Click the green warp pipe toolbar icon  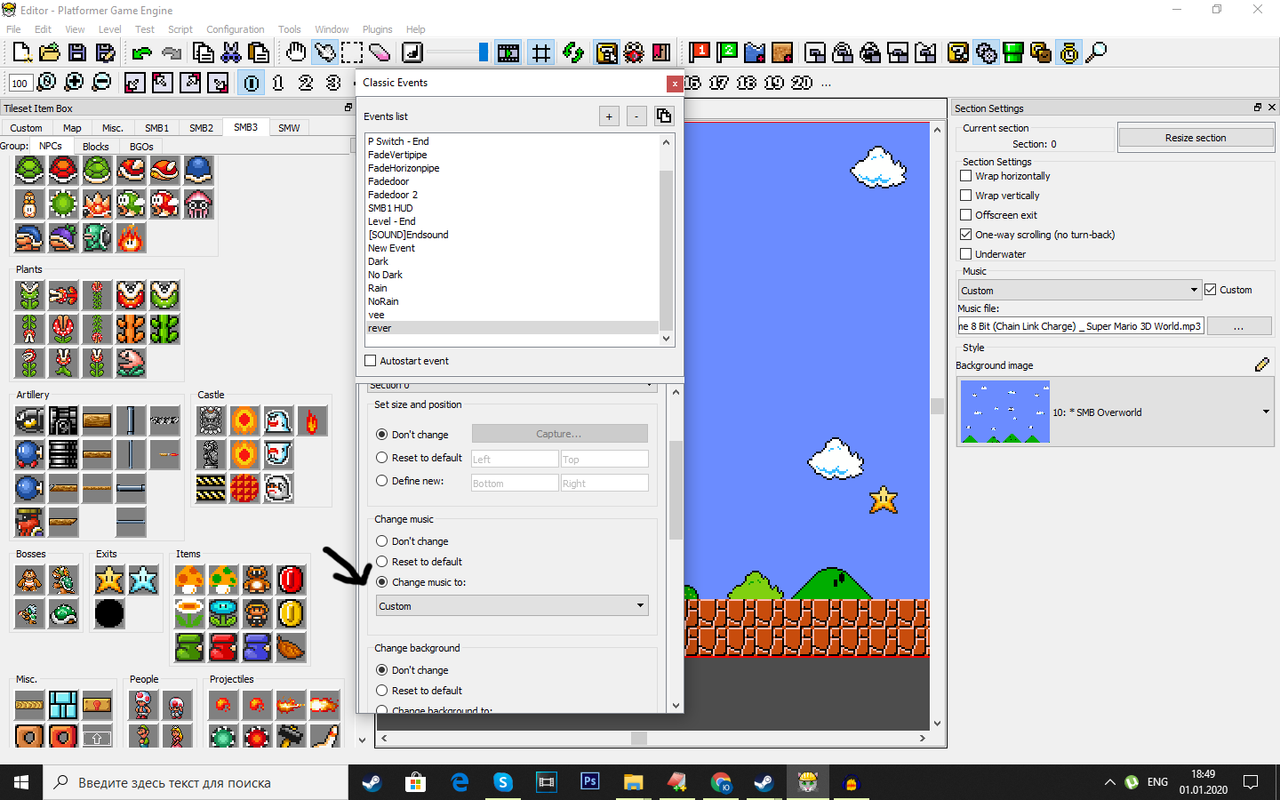tap(1014, 52)
